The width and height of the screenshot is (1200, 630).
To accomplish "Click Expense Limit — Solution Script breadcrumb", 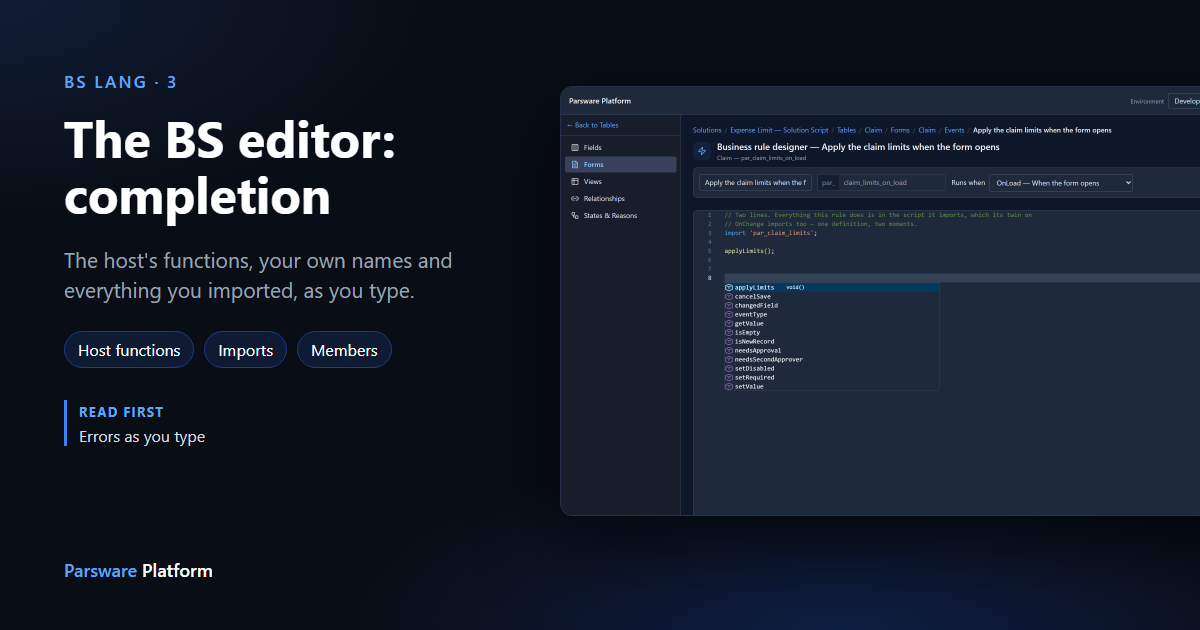I will [779, 130].
